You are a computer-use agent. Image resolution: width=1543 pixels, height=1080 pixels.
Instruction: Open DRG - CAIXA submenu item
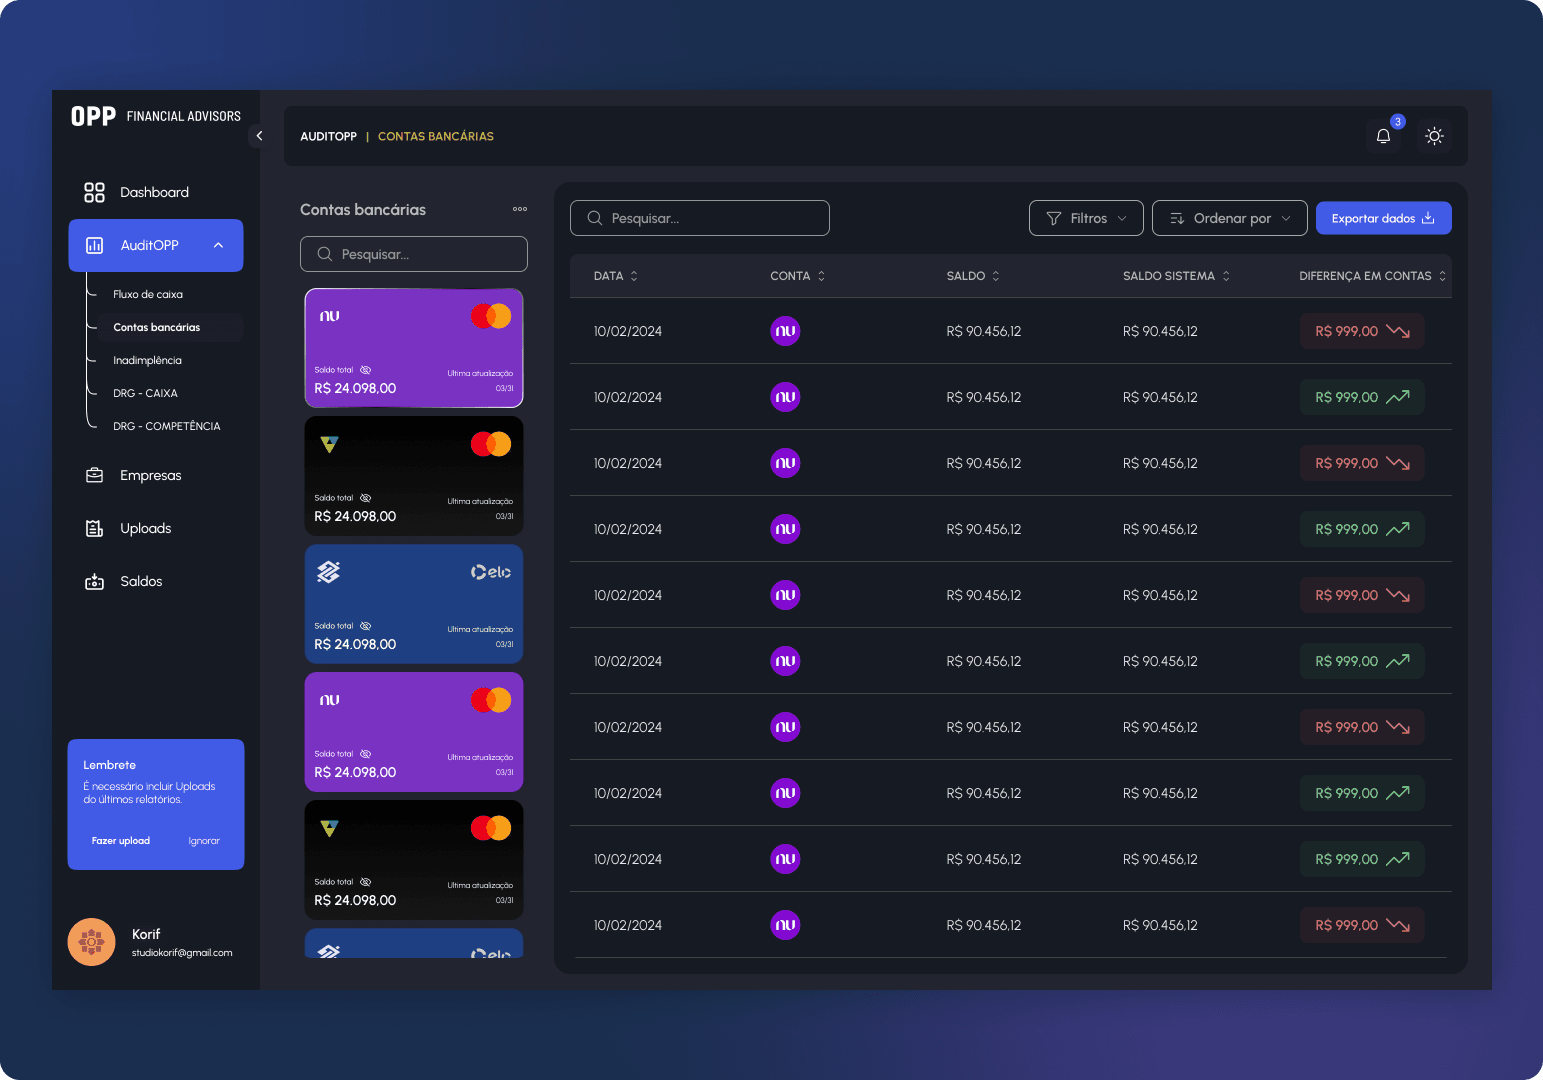point(145,393)
